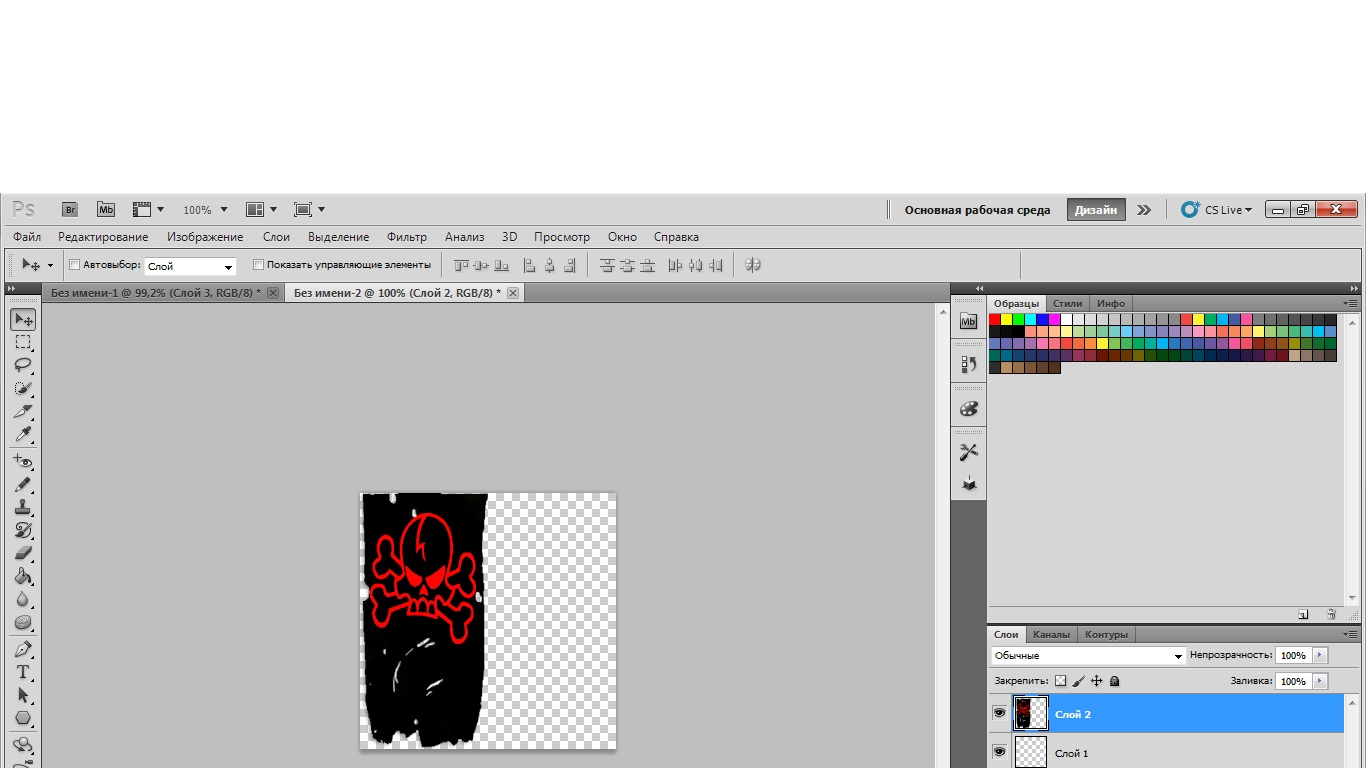Select the Clone Stamp tool
Viewport: 1366px width, 768px height.
click(23, 507)
